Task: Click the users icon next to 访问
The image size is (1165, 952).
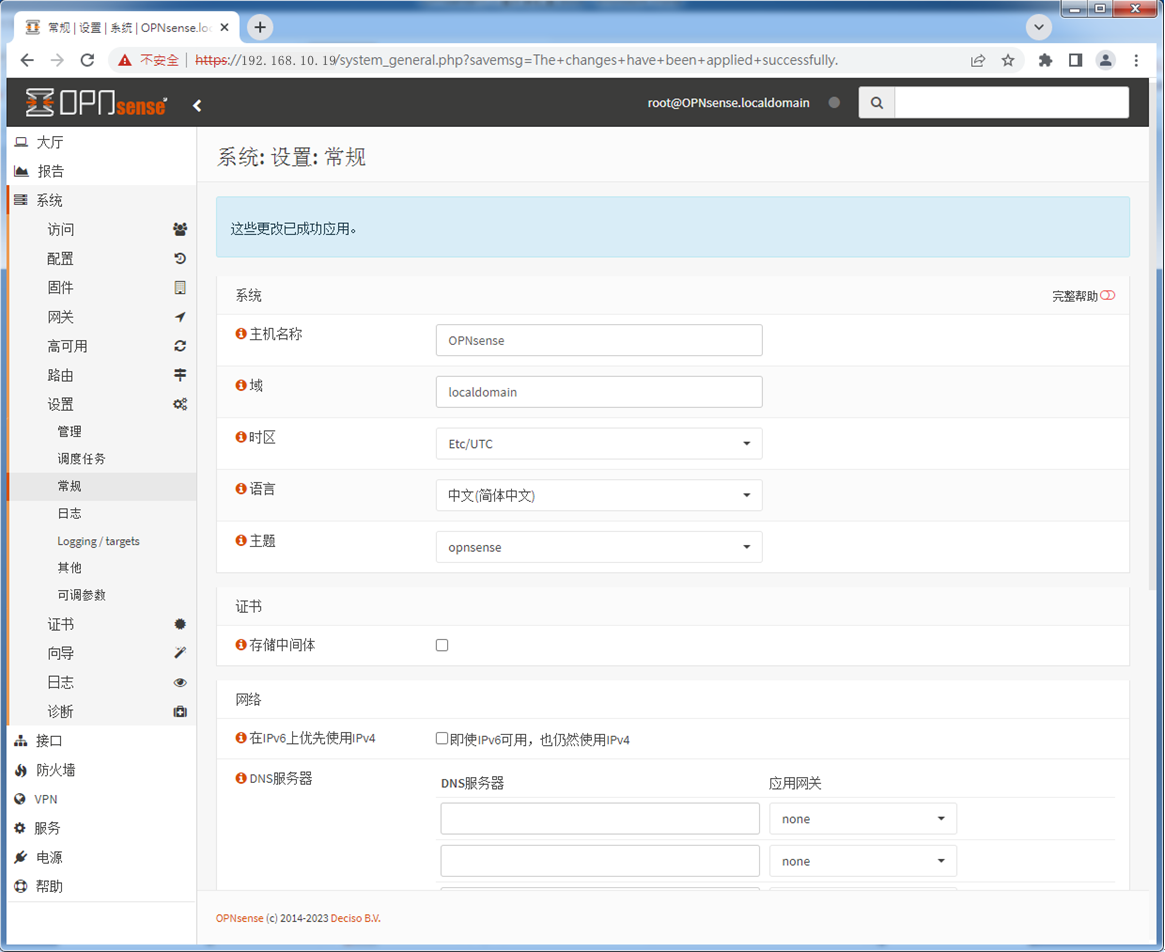Action: [180, 229]
